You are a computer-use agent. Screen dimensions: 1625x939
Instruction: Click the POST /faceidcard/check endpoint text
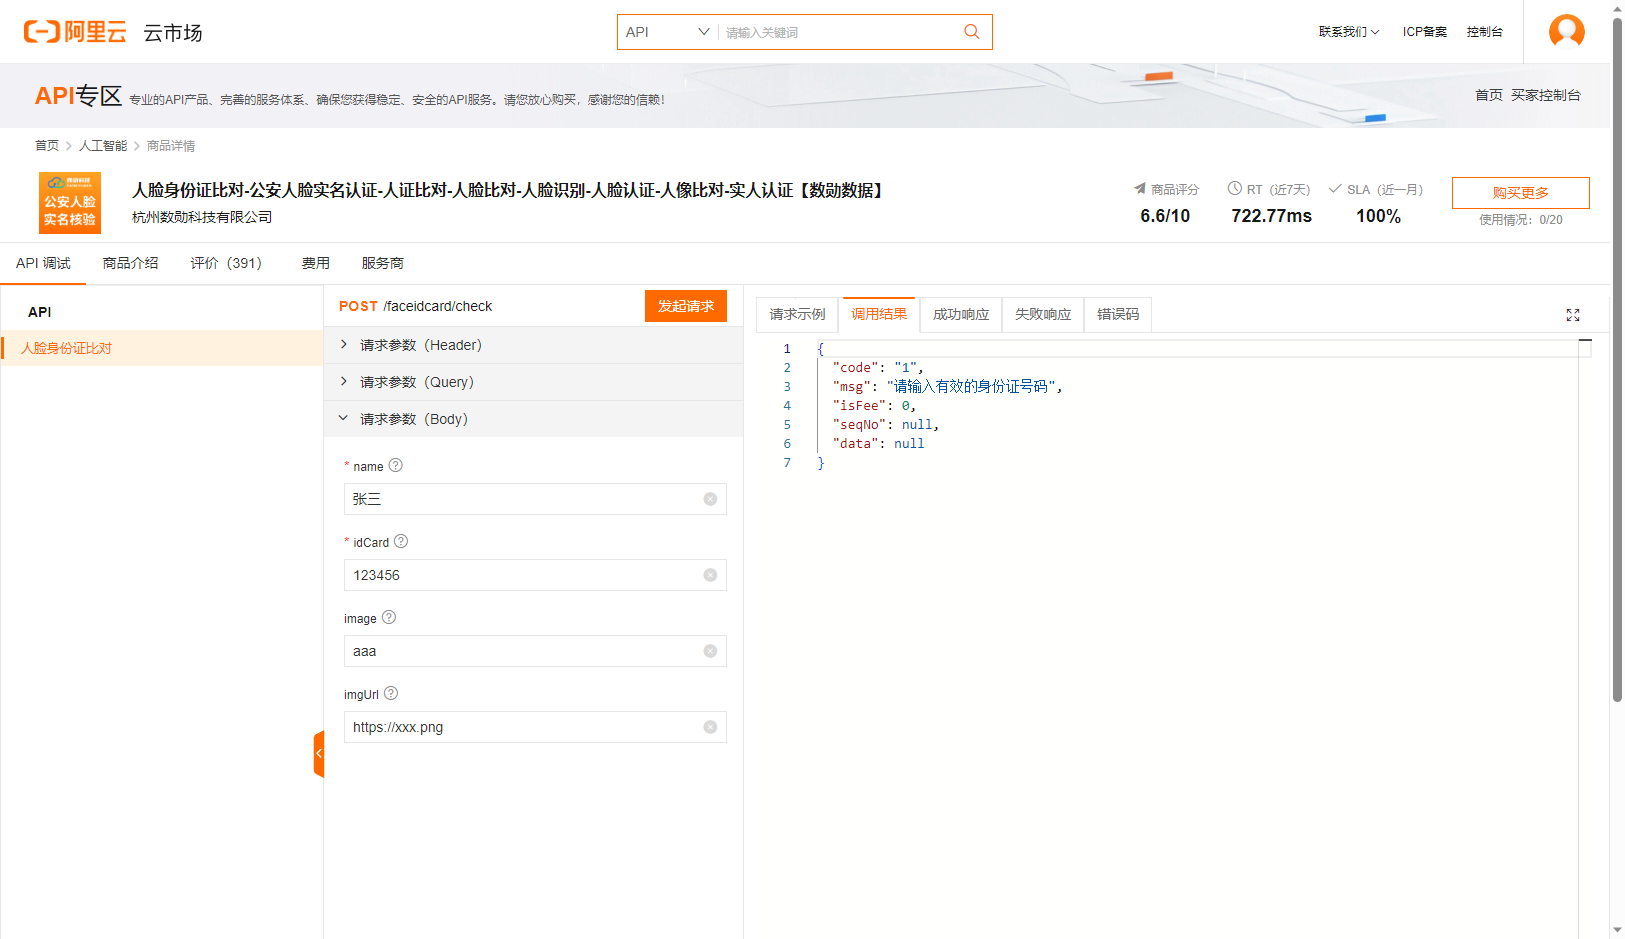(x=415, y=306)
